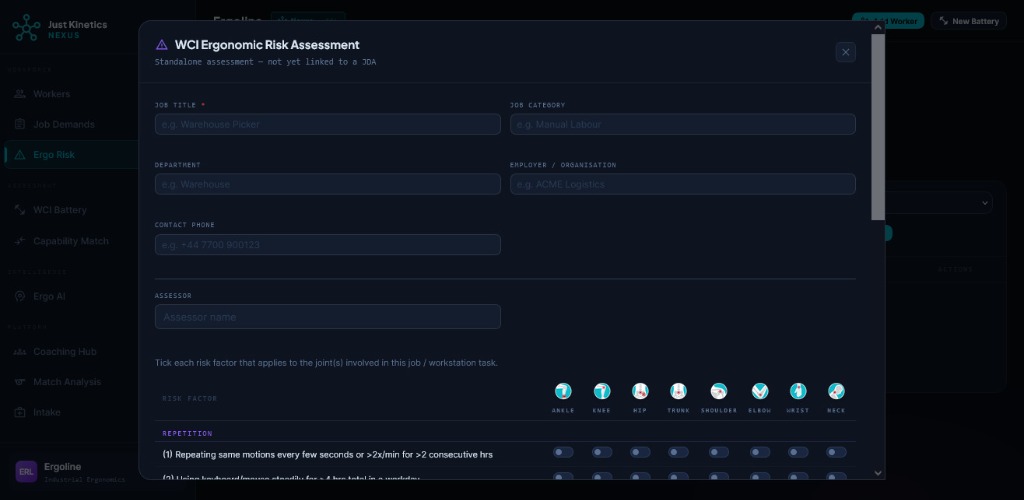
Task: Click the warning triangle icon beside WCI title
Action: point(161,45)
